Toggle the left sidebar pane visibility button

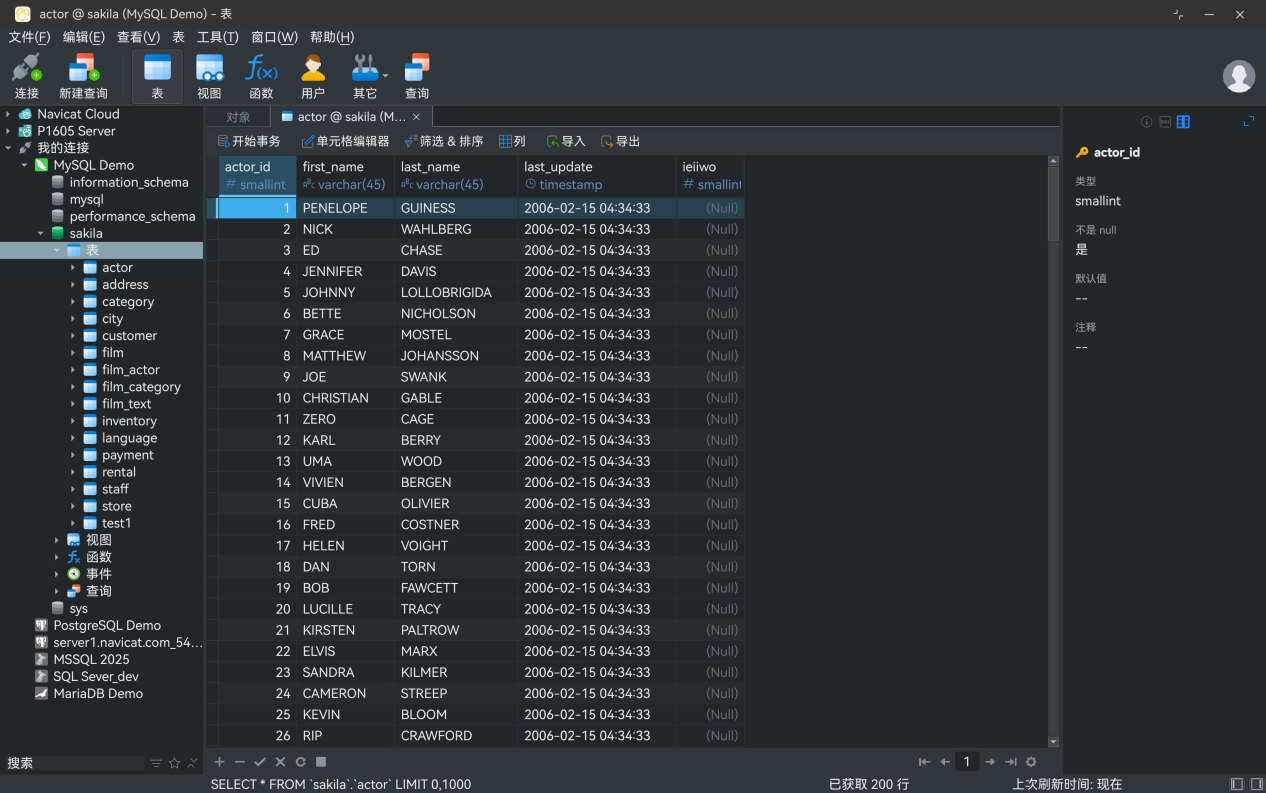tap(1237, 784)
